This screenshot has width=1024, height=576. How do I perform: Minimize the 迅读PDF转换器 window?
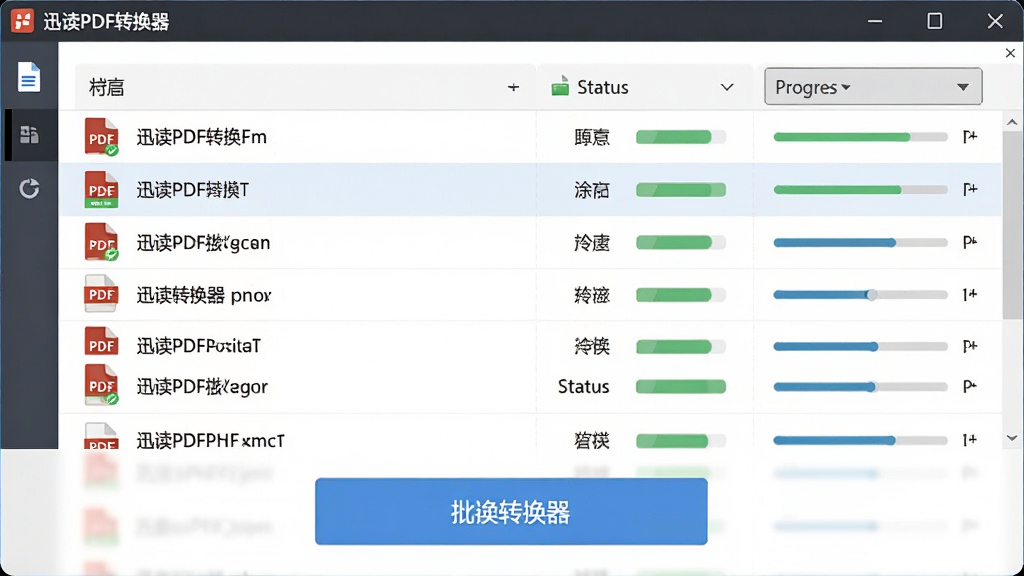875,21
